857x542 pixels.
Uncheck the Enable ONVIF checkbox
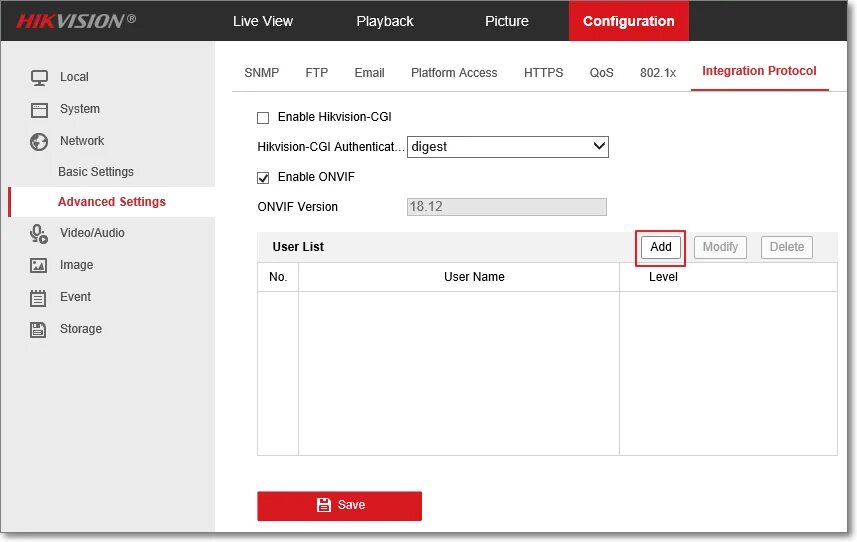[x=263, y=178]
